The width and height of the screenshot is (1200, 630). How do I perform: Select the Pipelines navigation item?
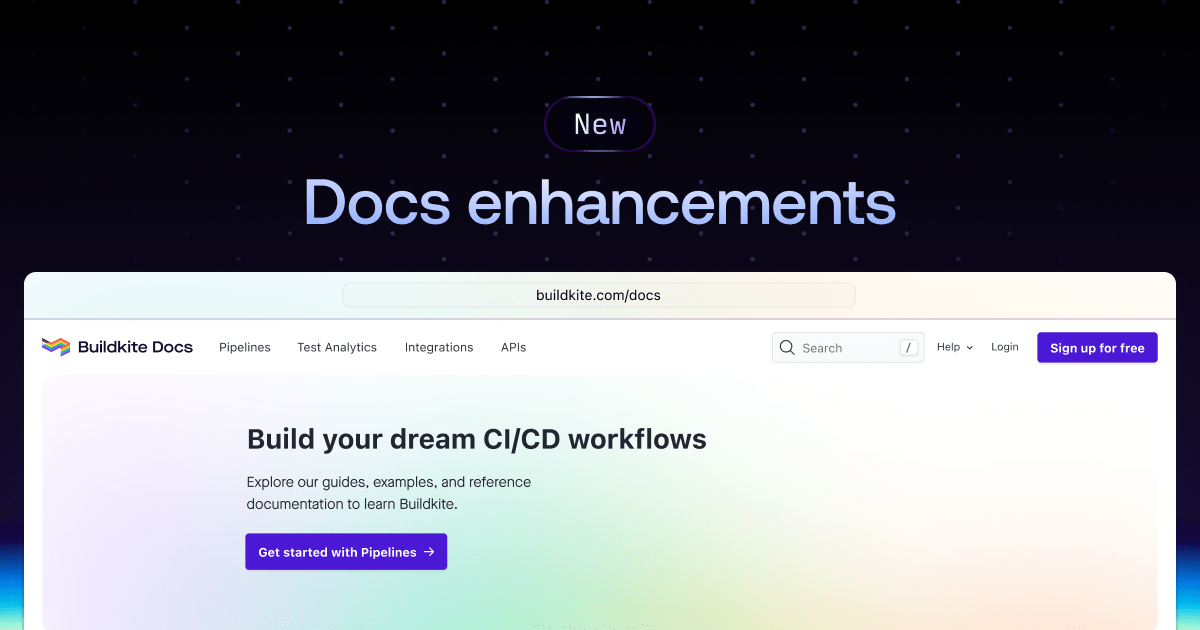pyautogui.click(x=245, y=347)
